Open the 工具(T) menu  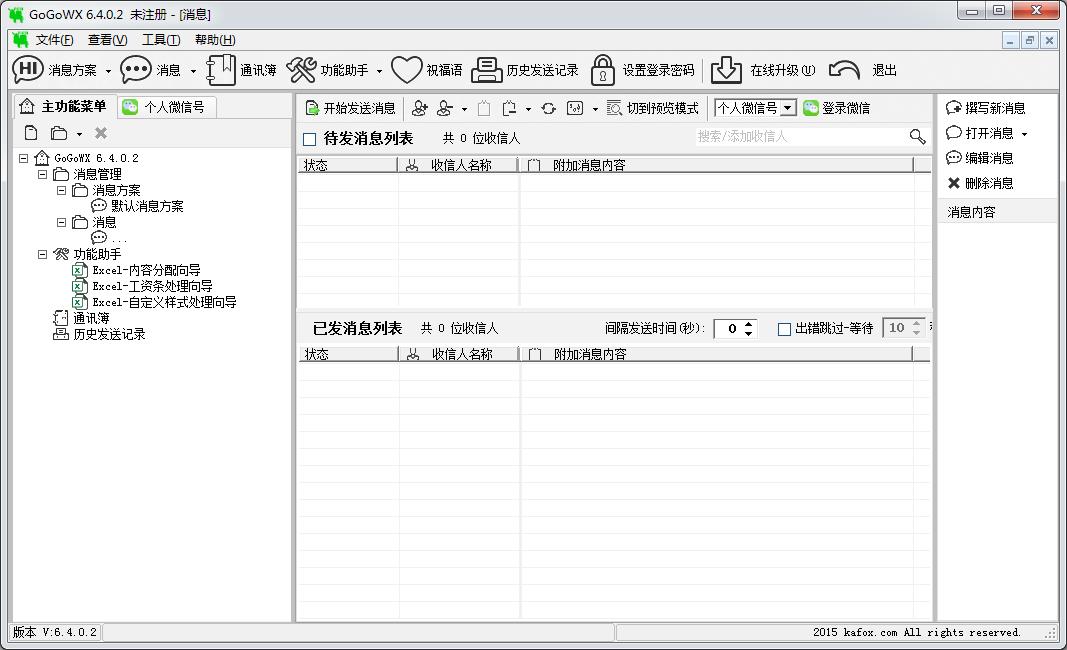pos(161,40)
